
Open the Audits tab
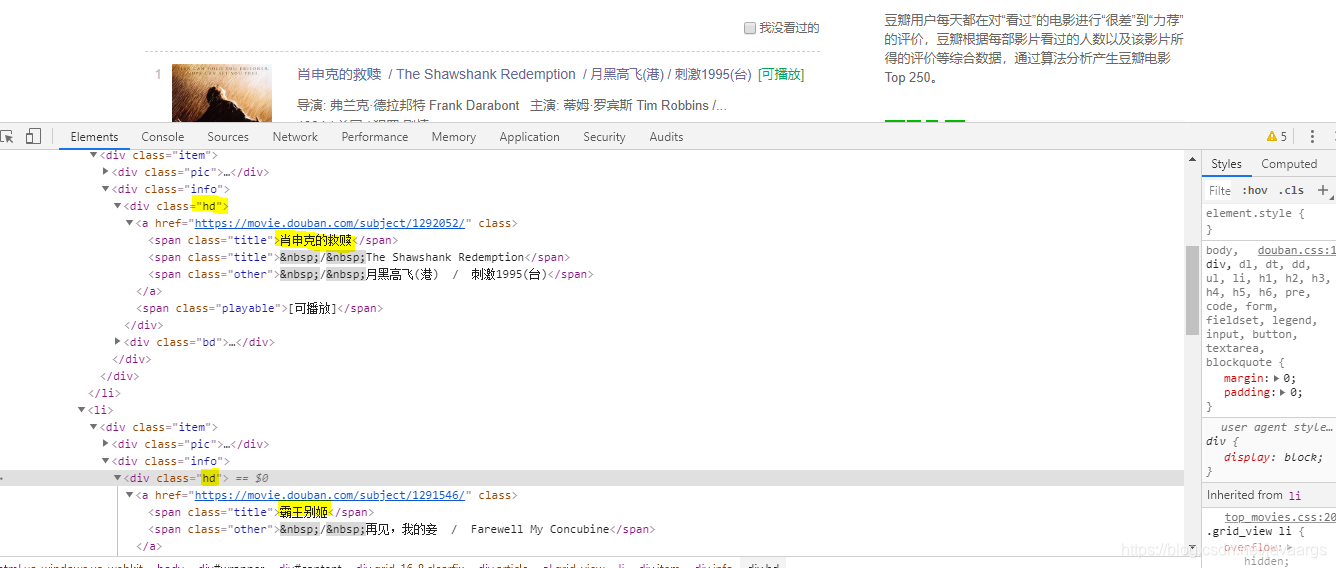click(666, 137)
